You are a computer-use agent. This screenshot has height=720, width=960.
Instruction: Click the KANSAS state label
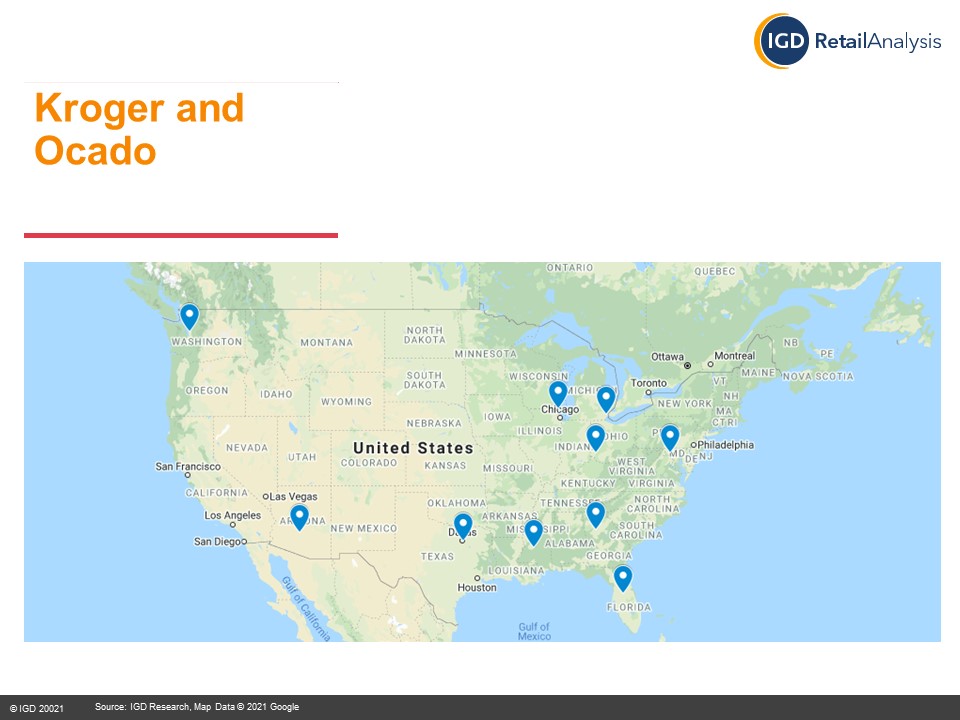click(x=445, y=465)
